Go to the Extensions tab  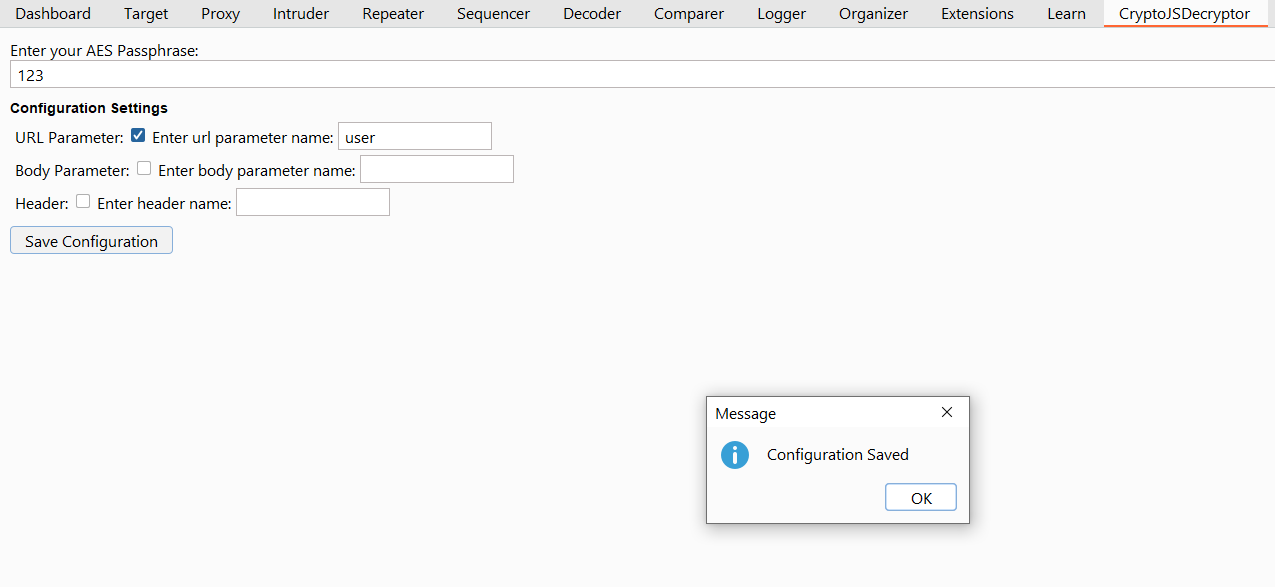click(977, 14)
